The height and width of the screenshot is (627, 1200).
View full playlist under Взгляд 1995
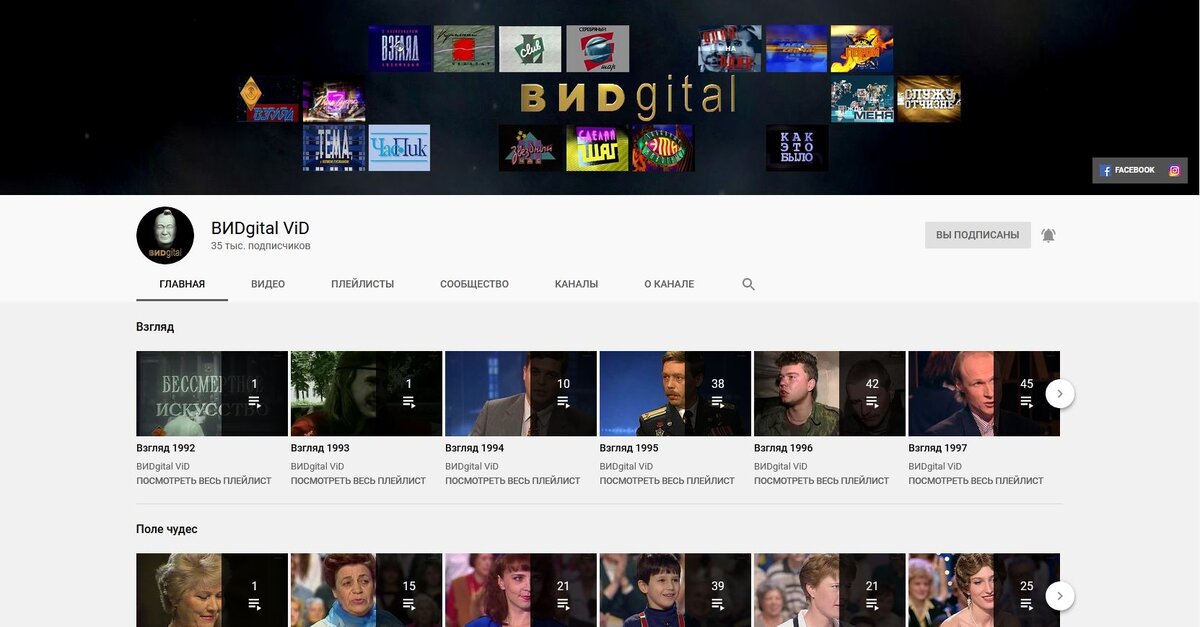click(x=667, y=481)
